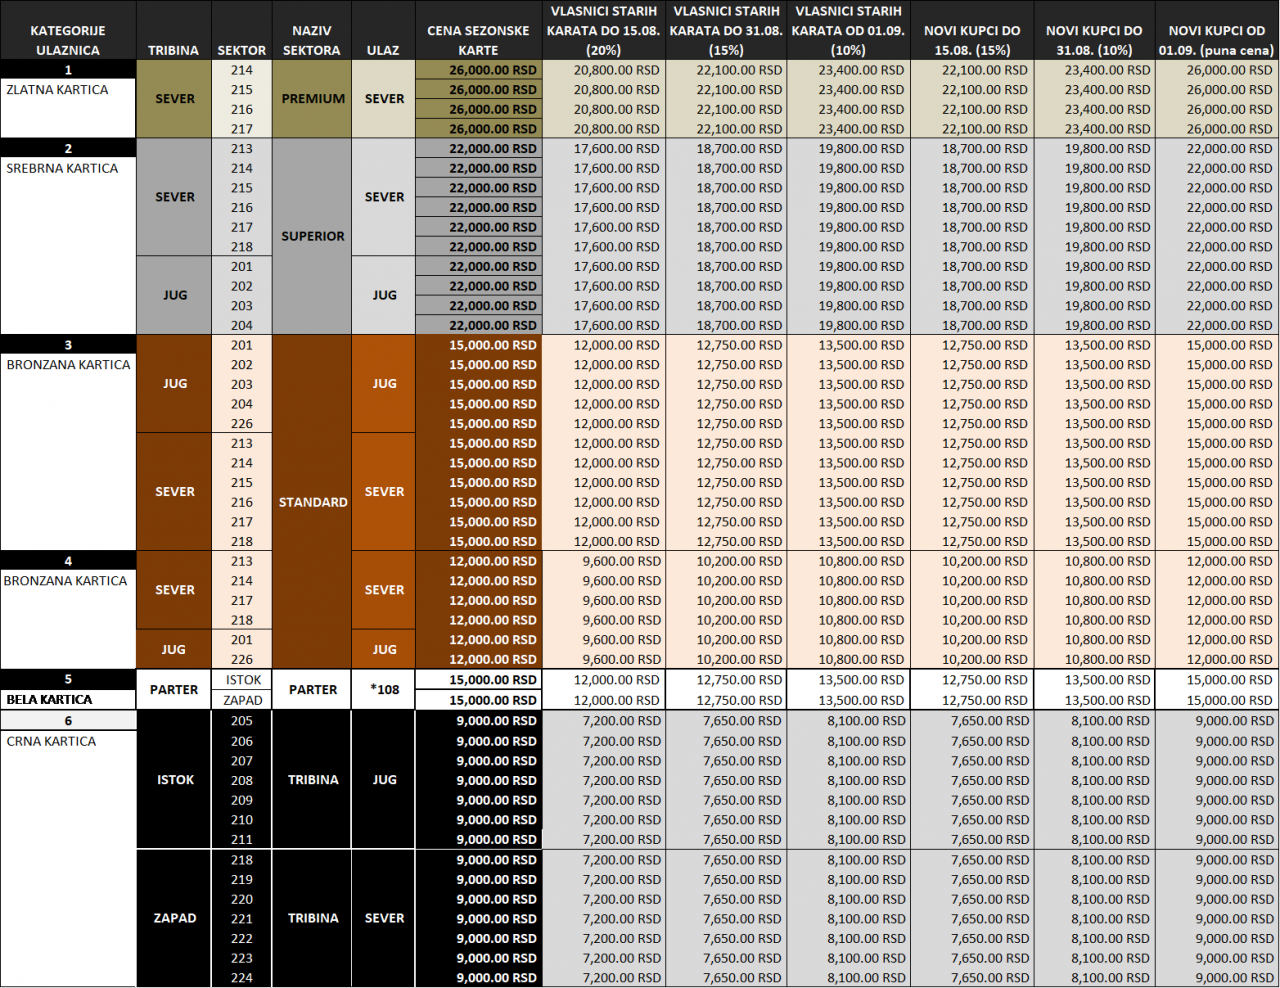Click the NAZIV SEKTORA column header
This screenshot has width=1280, height=988.
tap(312, 40)
